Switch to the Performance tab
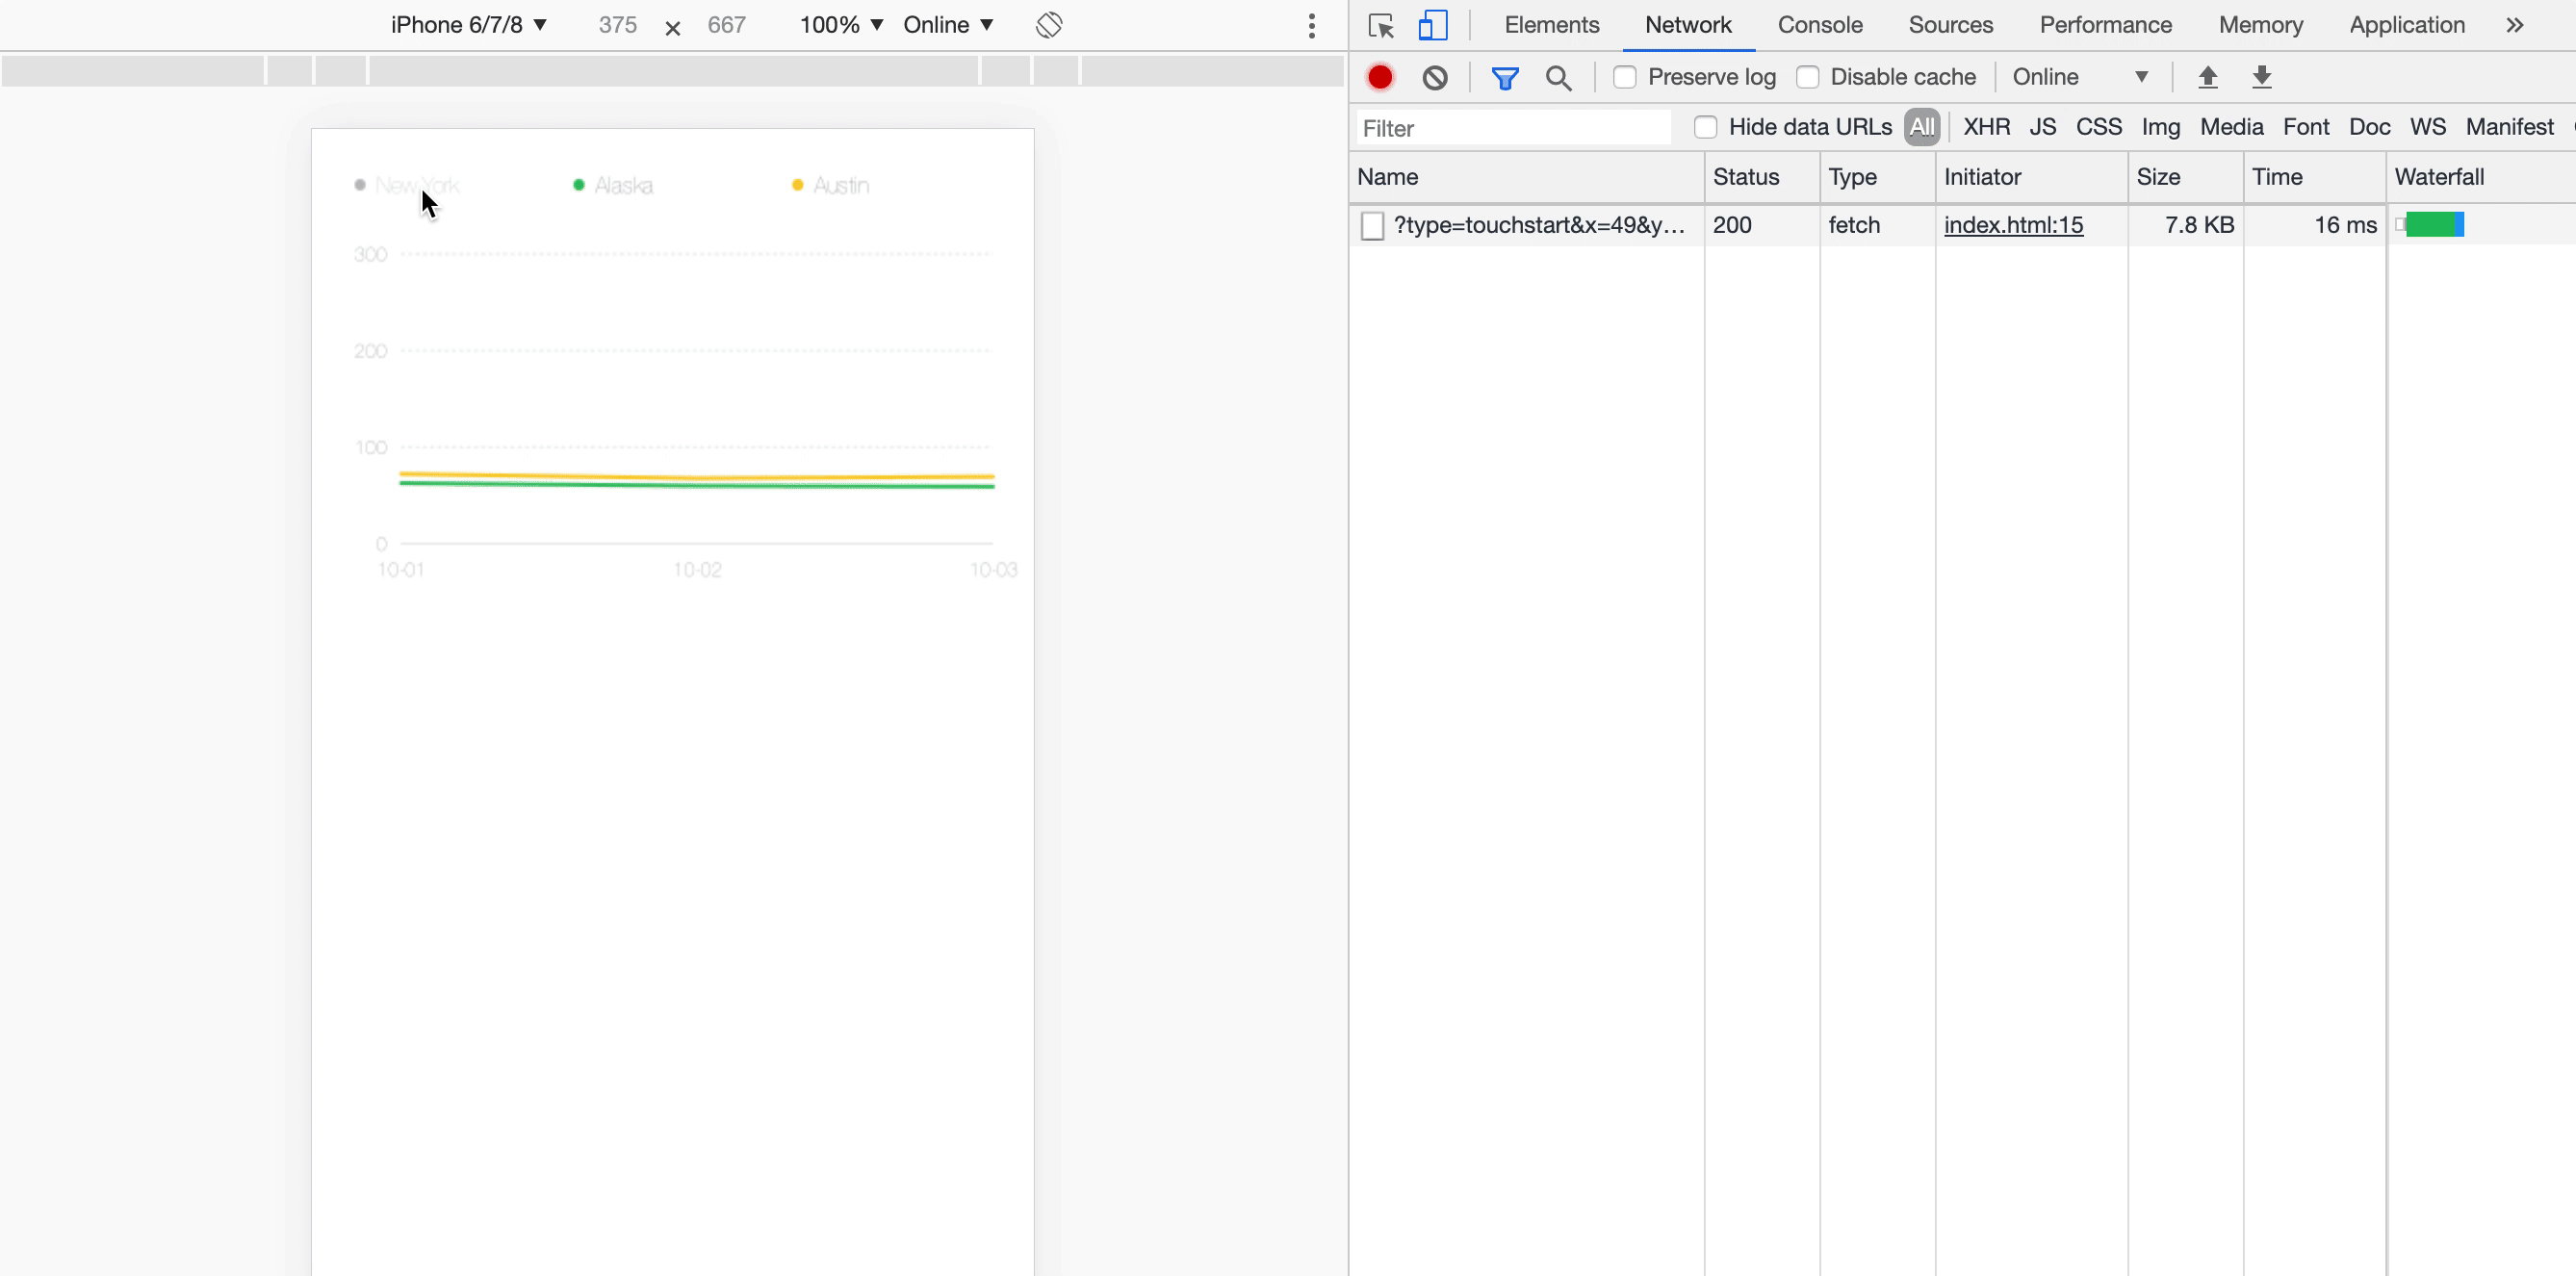This screenshot has width=2576, height=1276. click(x=2105, y=25)
